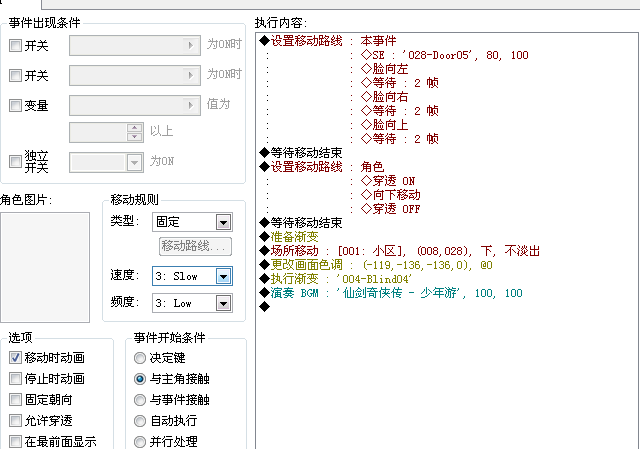This screenshot has width=640, height=449.
Task: Open the second 开关 selector field
Action: coord(135,76)
